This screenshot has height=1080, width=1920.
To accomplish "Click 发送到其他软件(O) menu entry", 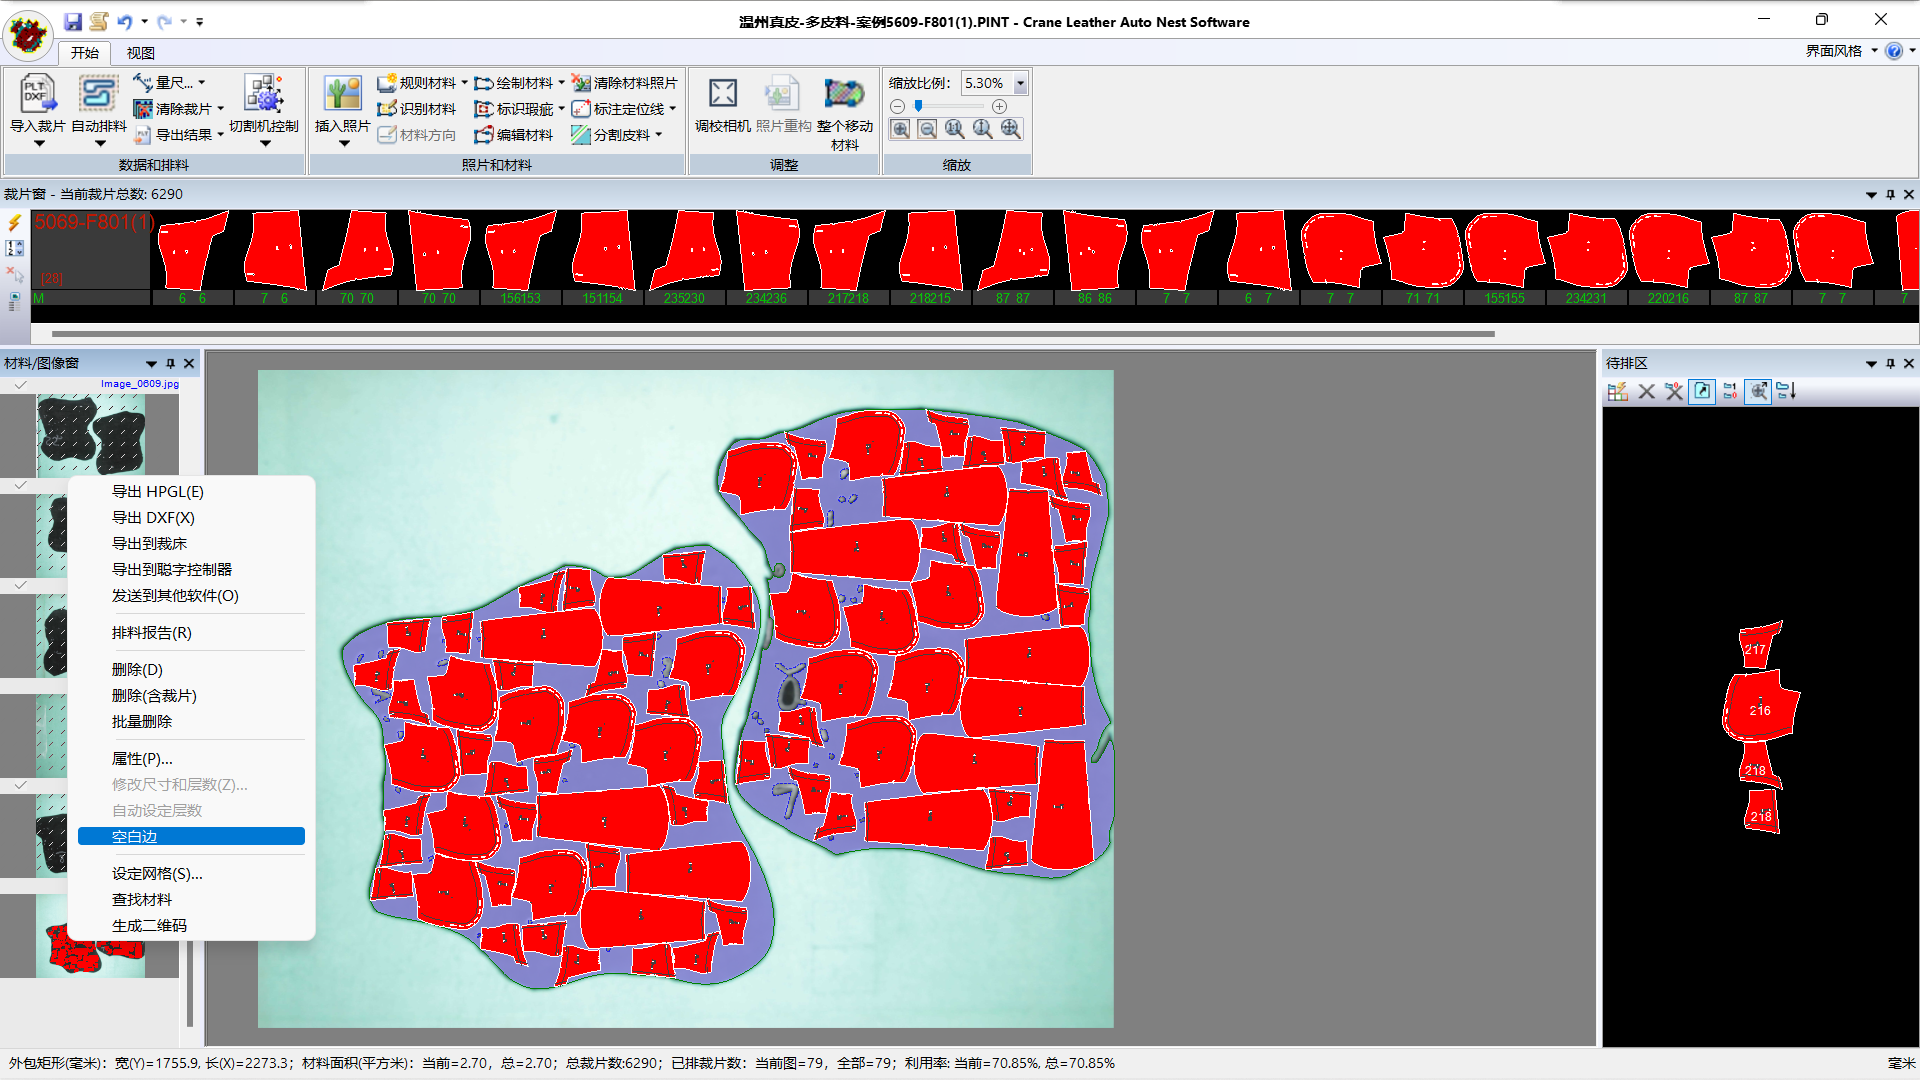I will [191, 595].
